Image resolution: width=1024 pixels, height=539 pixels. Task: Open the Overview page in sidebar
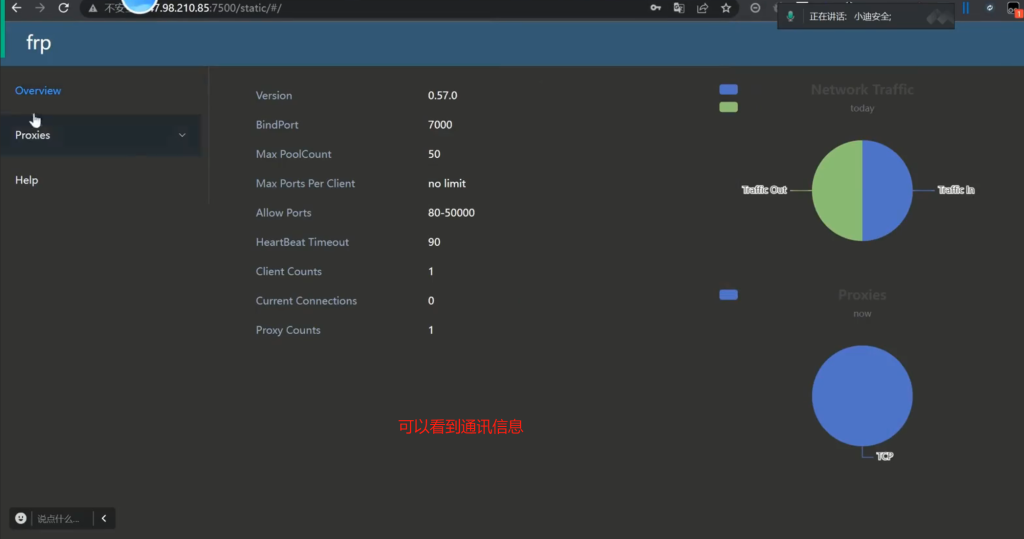coord(38,91)
